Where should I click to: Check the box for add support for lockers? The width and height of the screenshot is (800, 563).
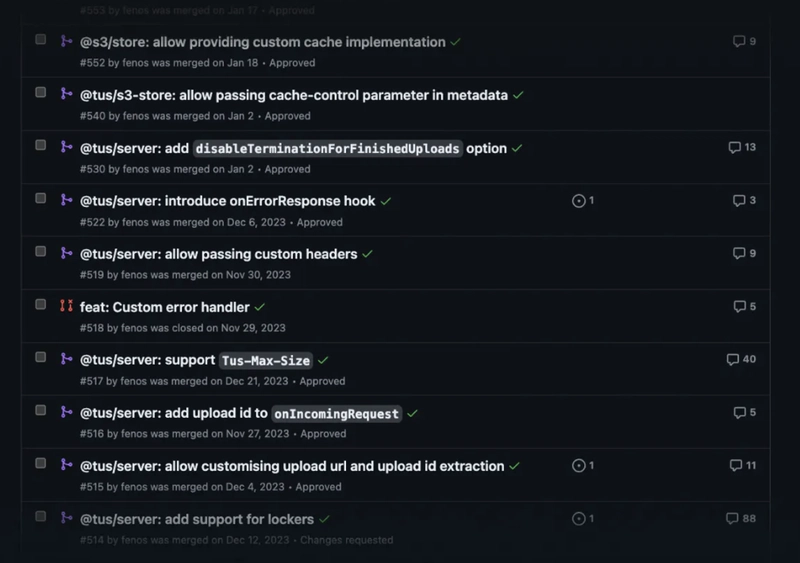[41, 516]
